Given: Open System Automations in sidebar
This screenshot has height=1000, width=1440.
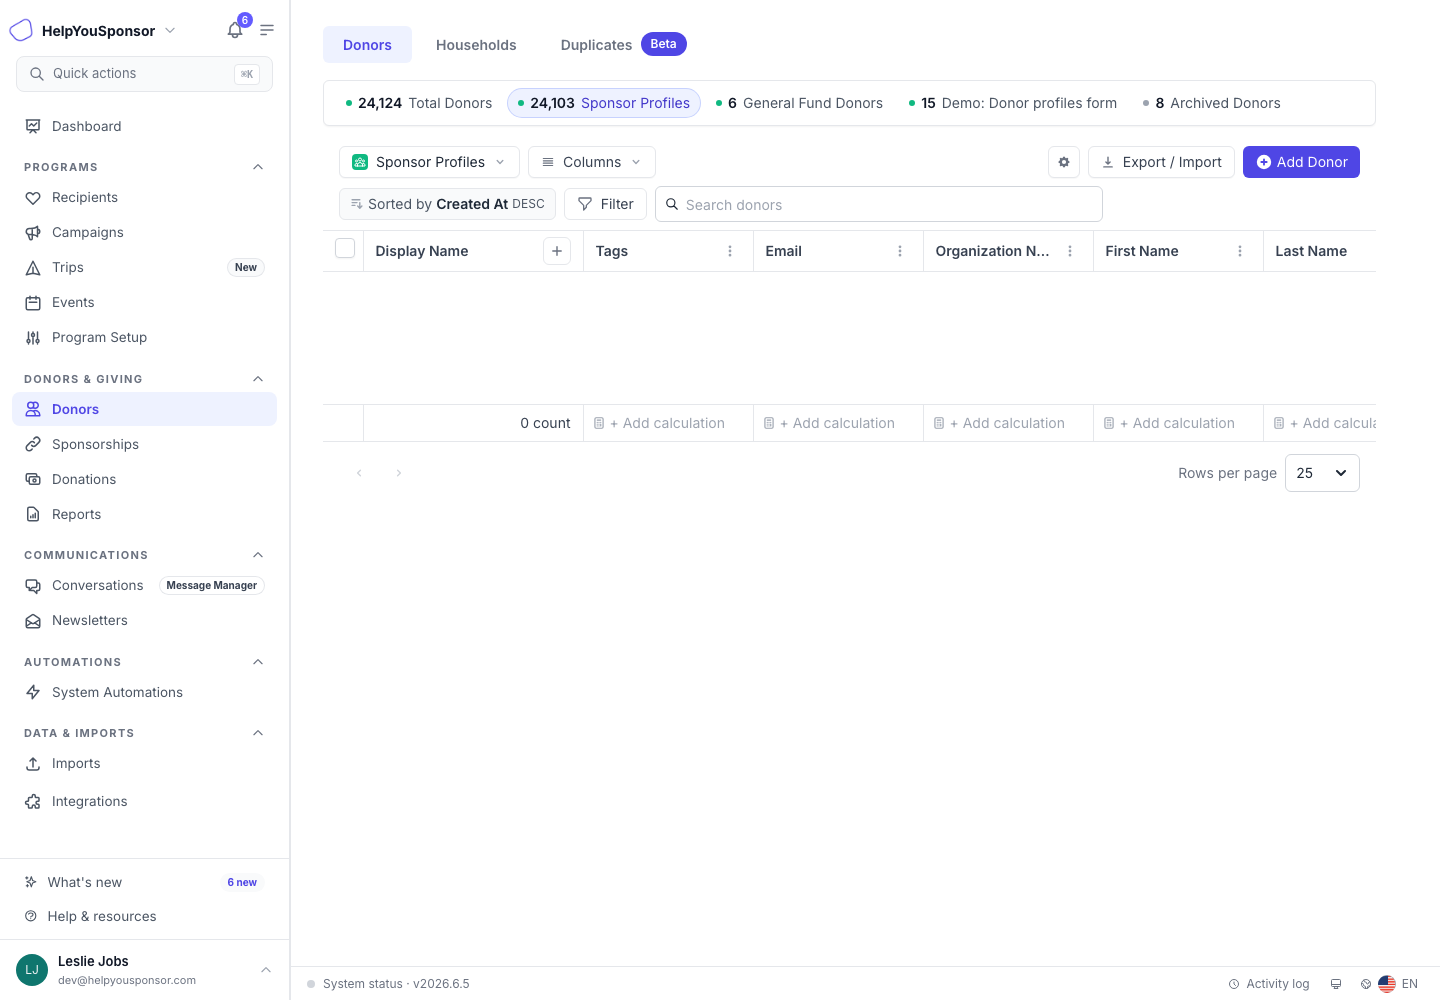Looking at the screenshot, I should click(144, 692).
